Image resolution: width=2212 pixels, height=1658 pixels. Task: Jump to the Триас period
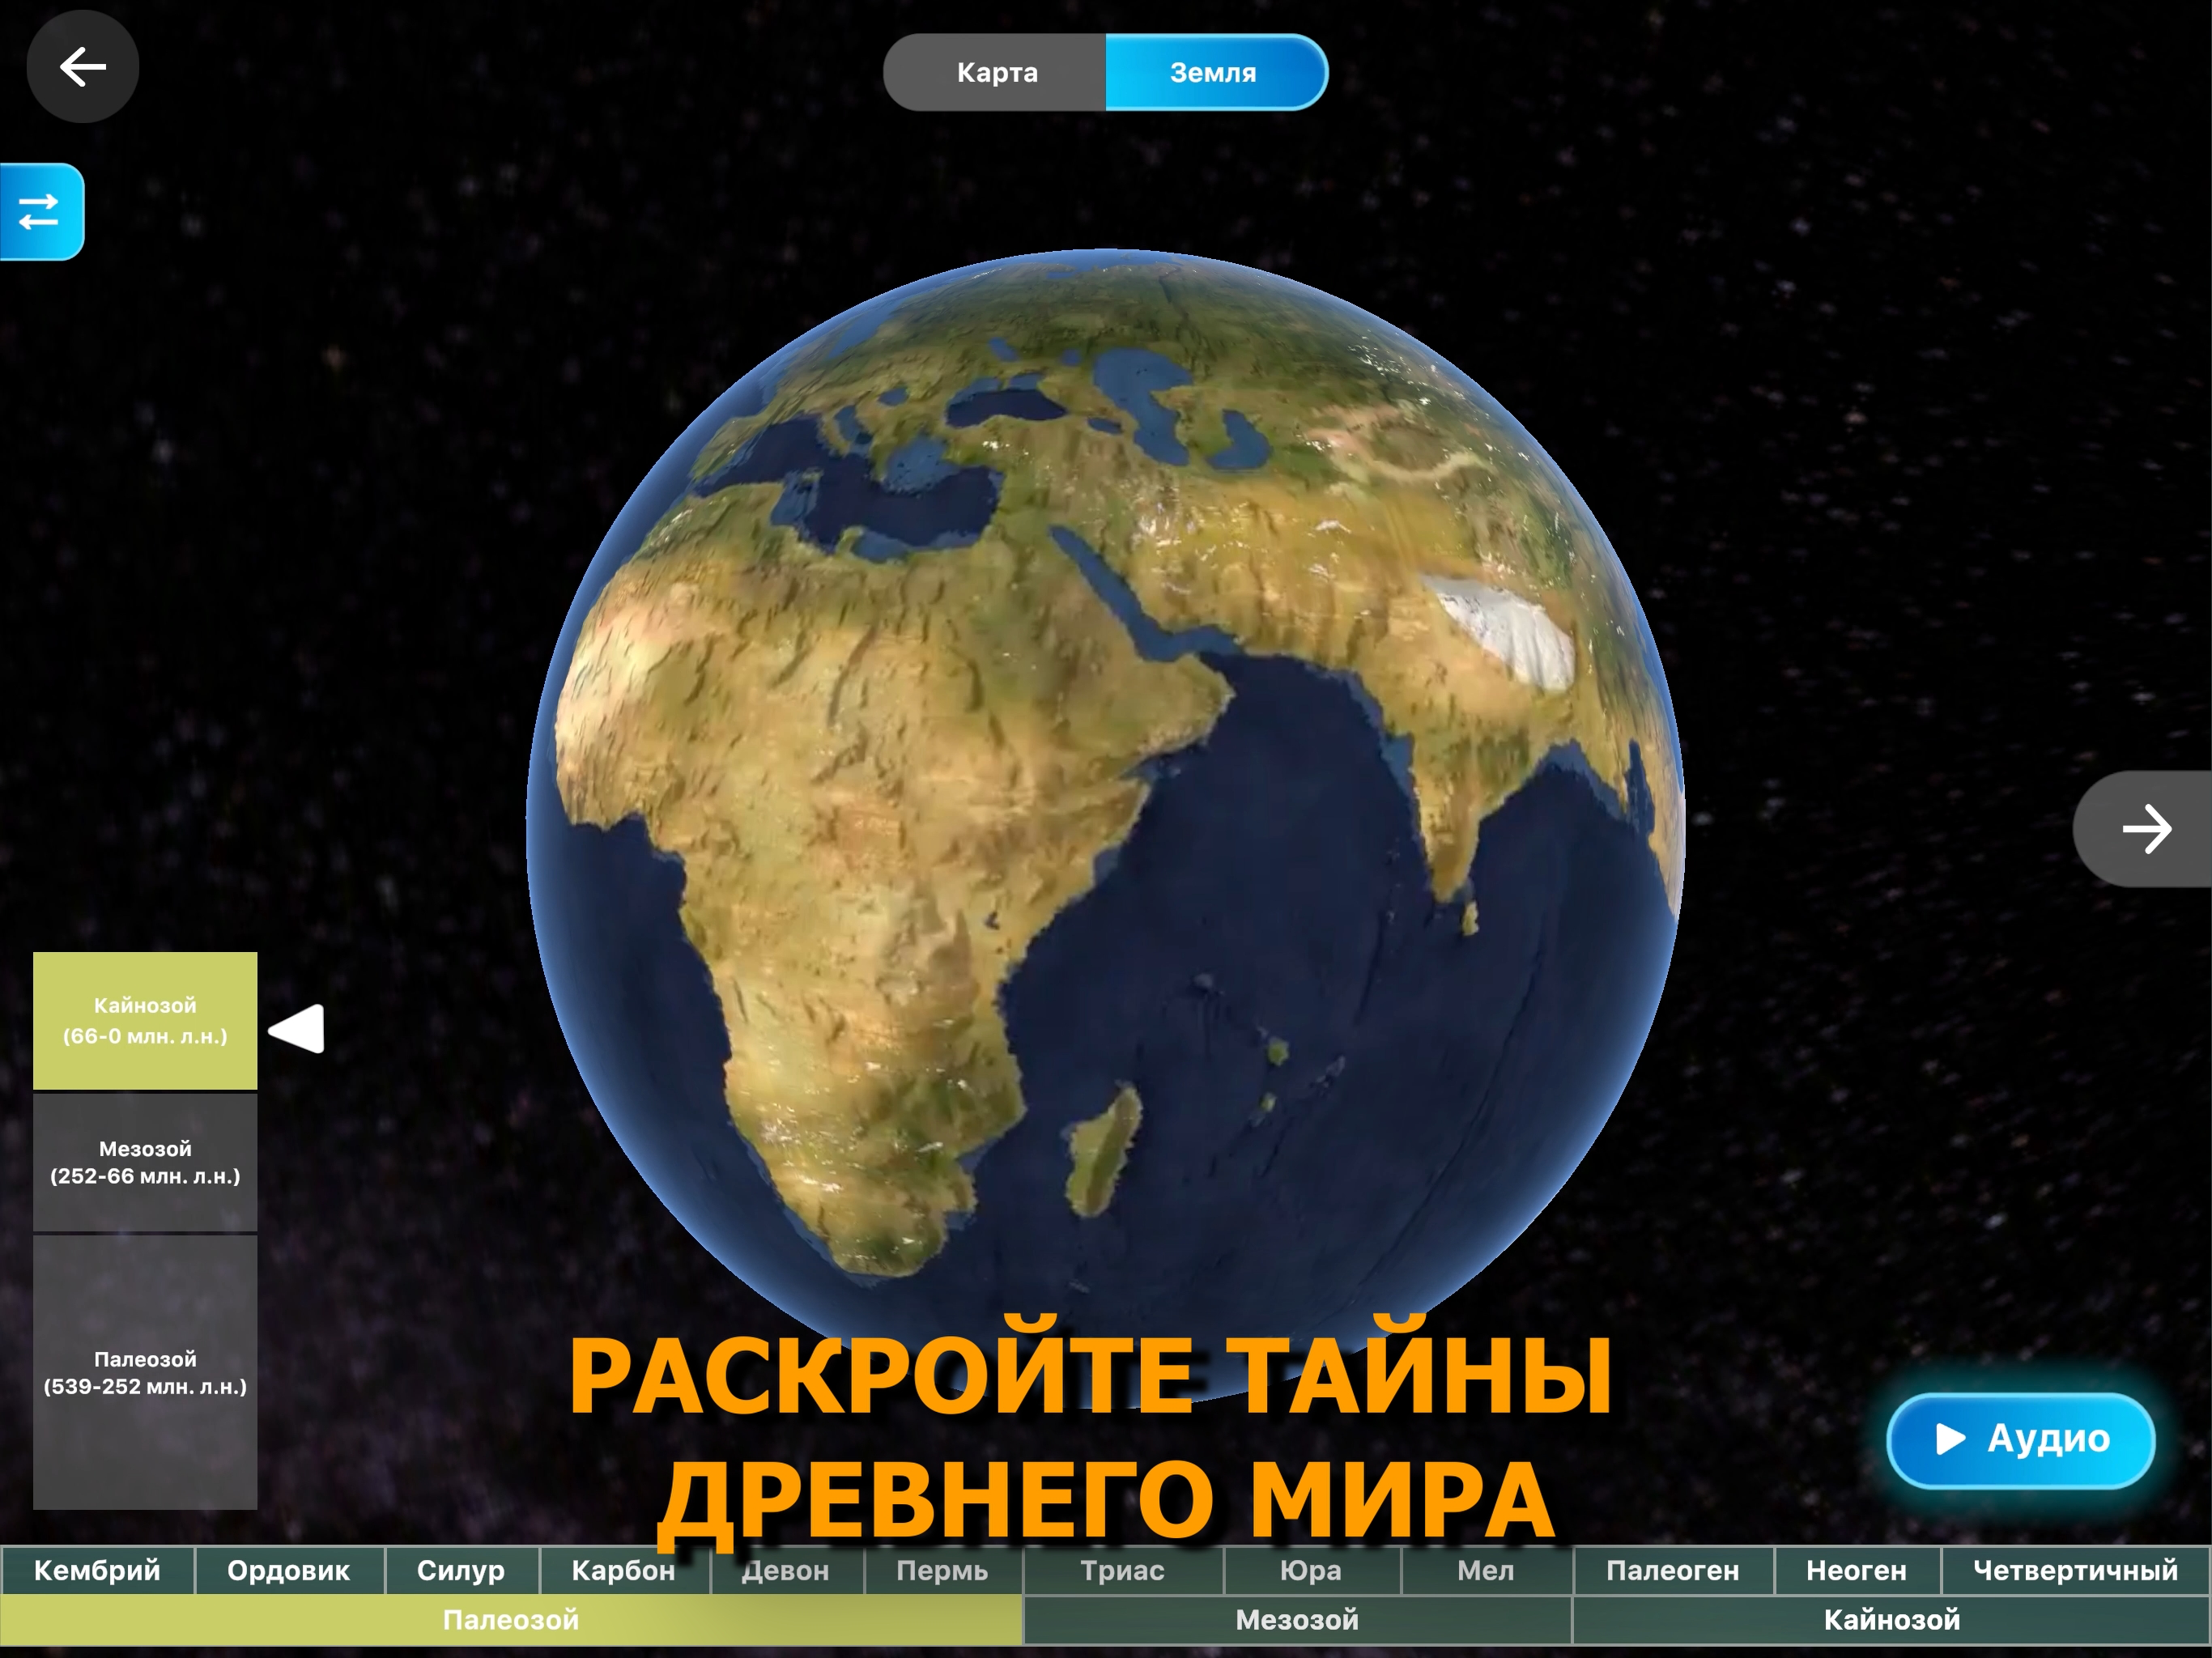(1123, 1570)
